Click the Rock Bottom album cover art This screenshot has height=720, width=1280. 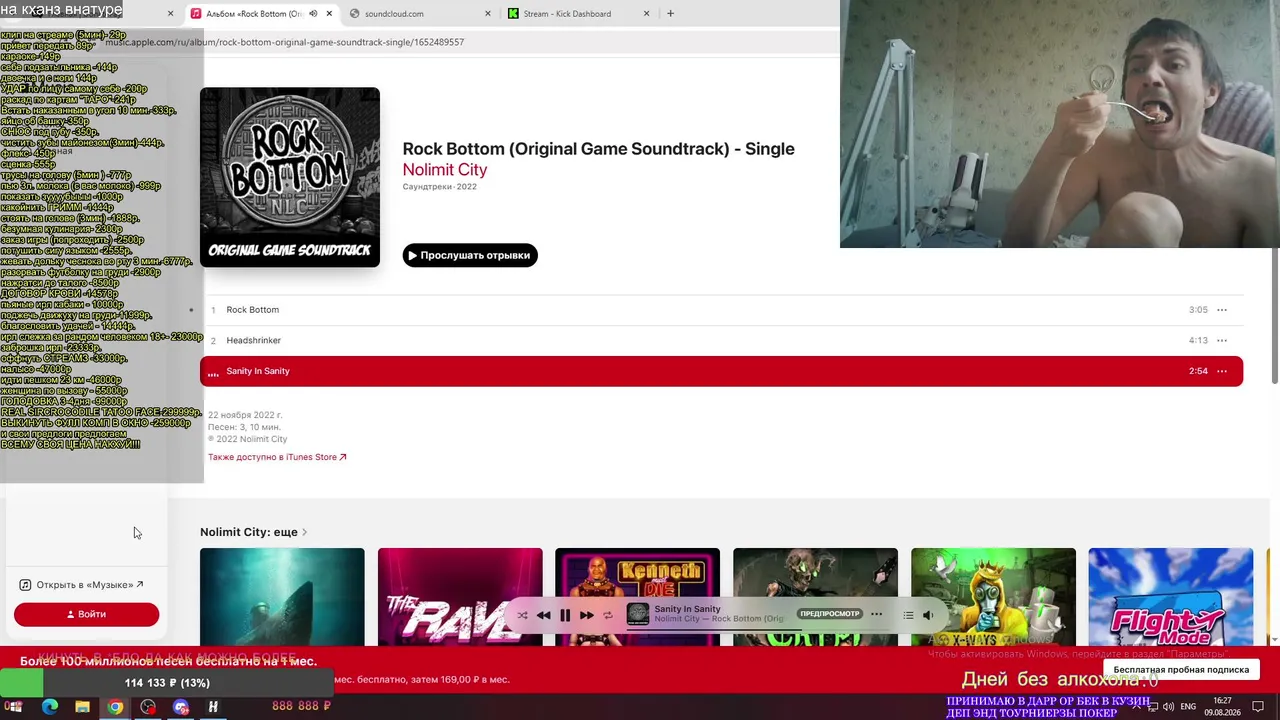(290, 177)
